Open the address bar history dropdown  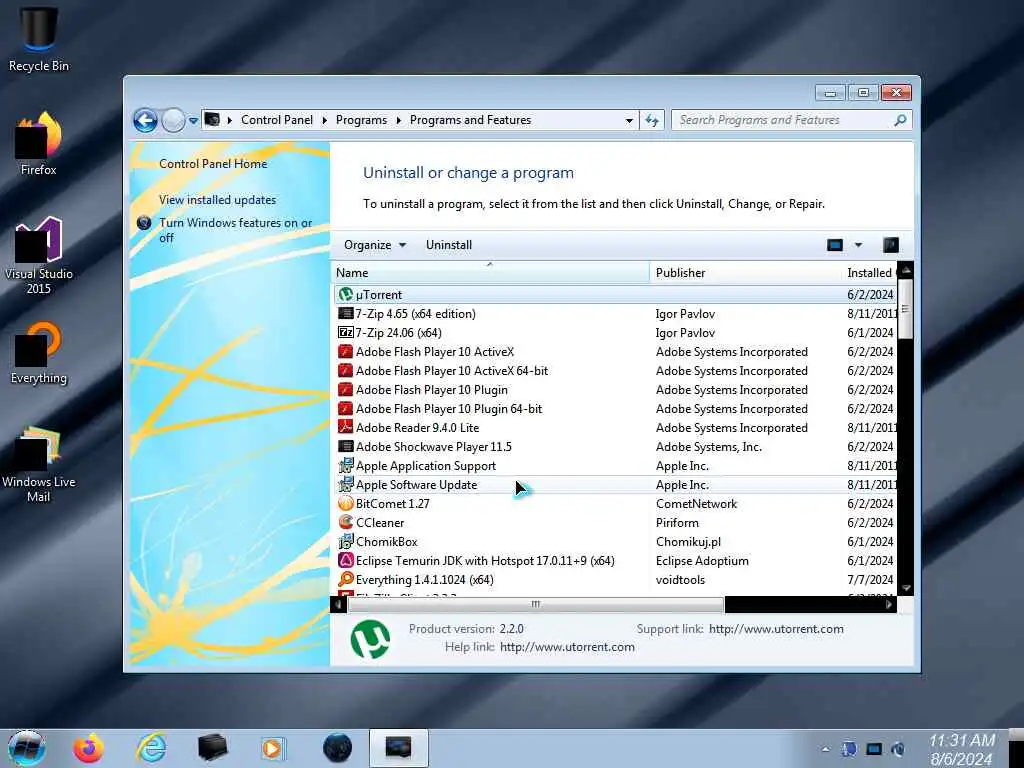629,120
